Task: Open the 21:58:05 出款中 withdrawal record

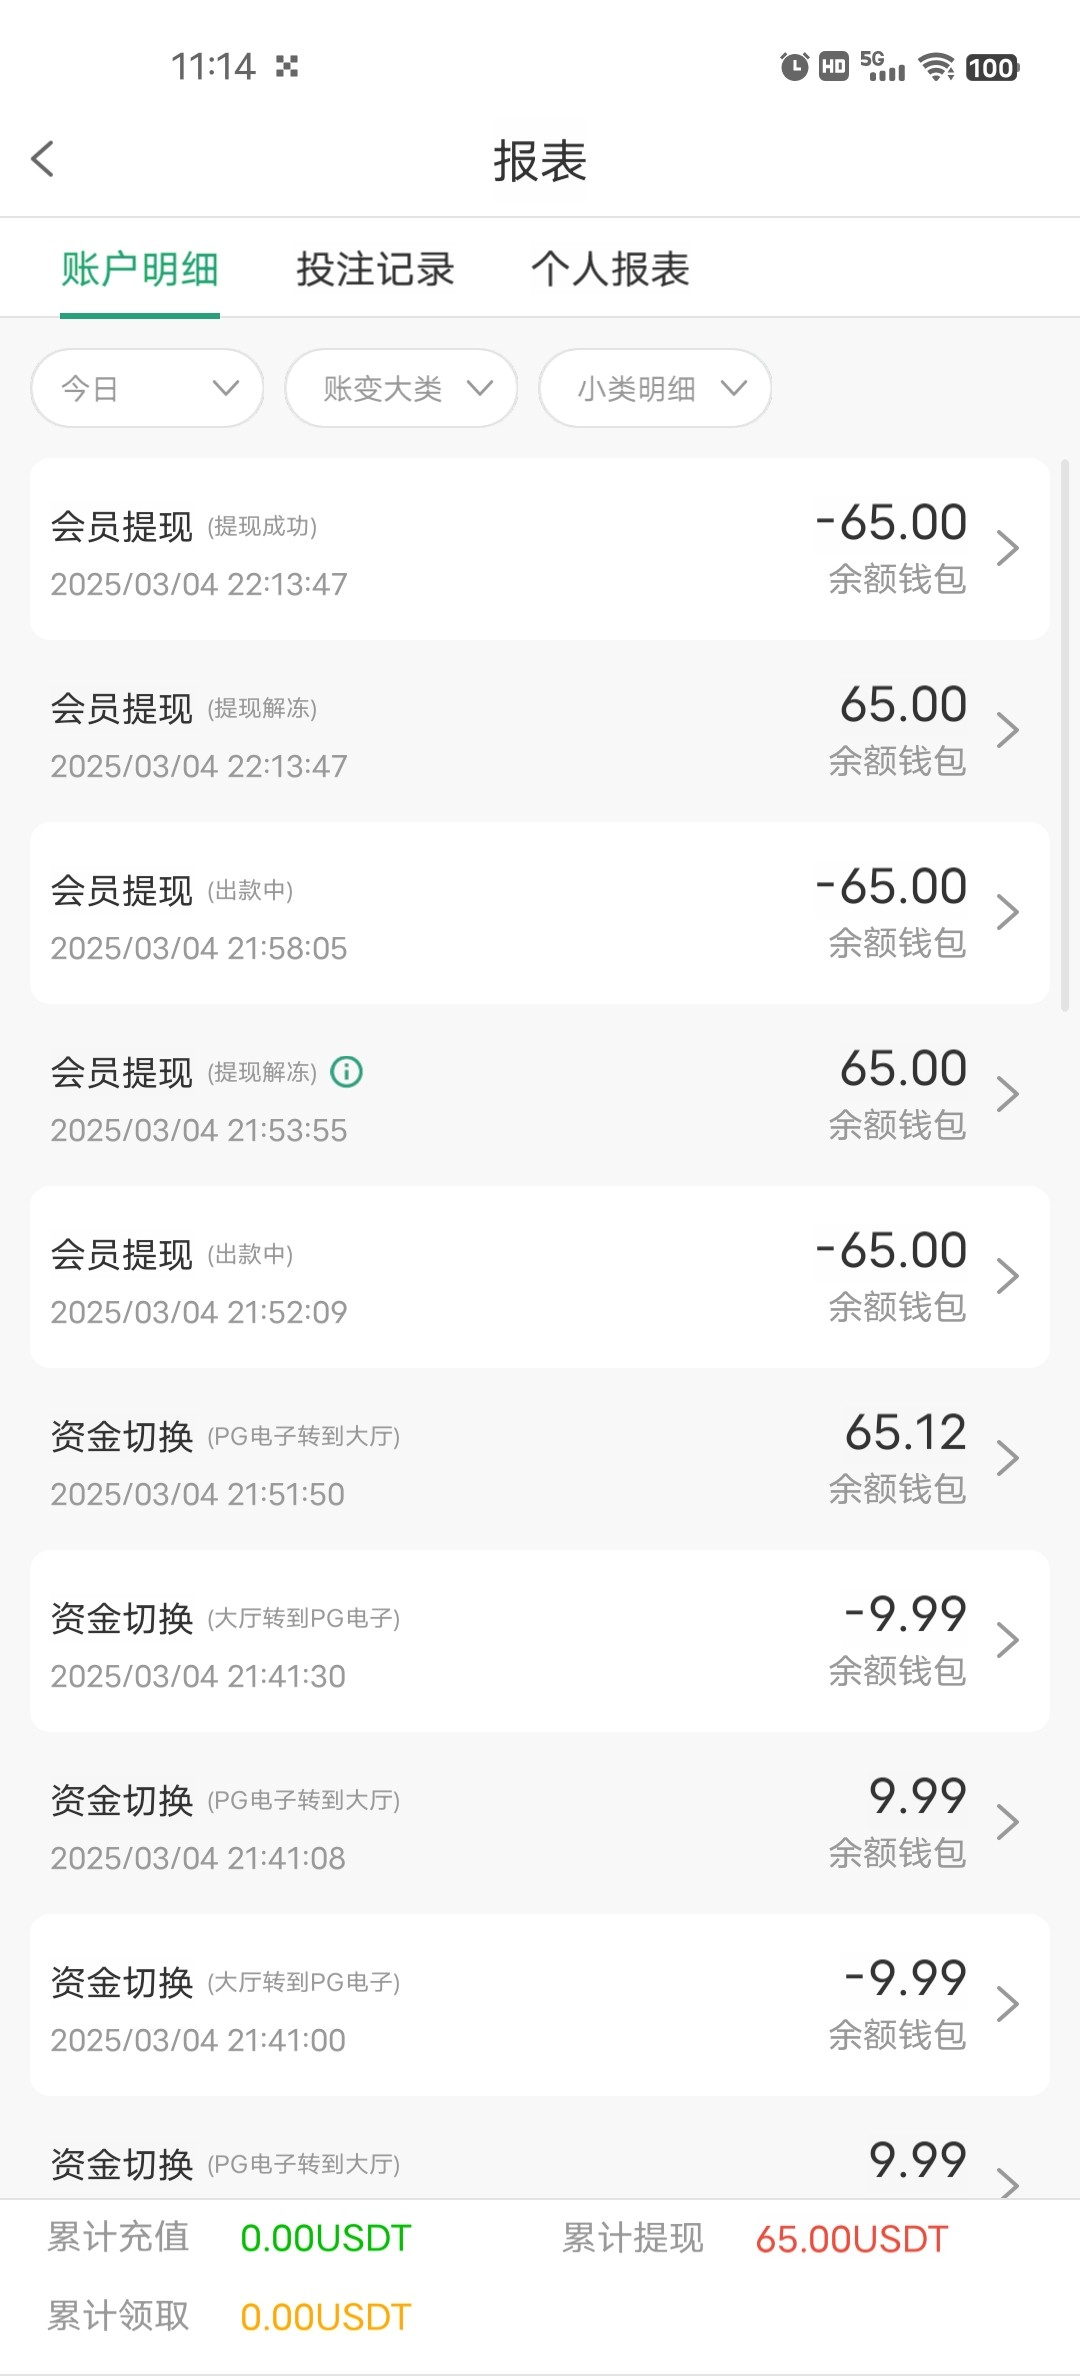Action: point(500,914)
